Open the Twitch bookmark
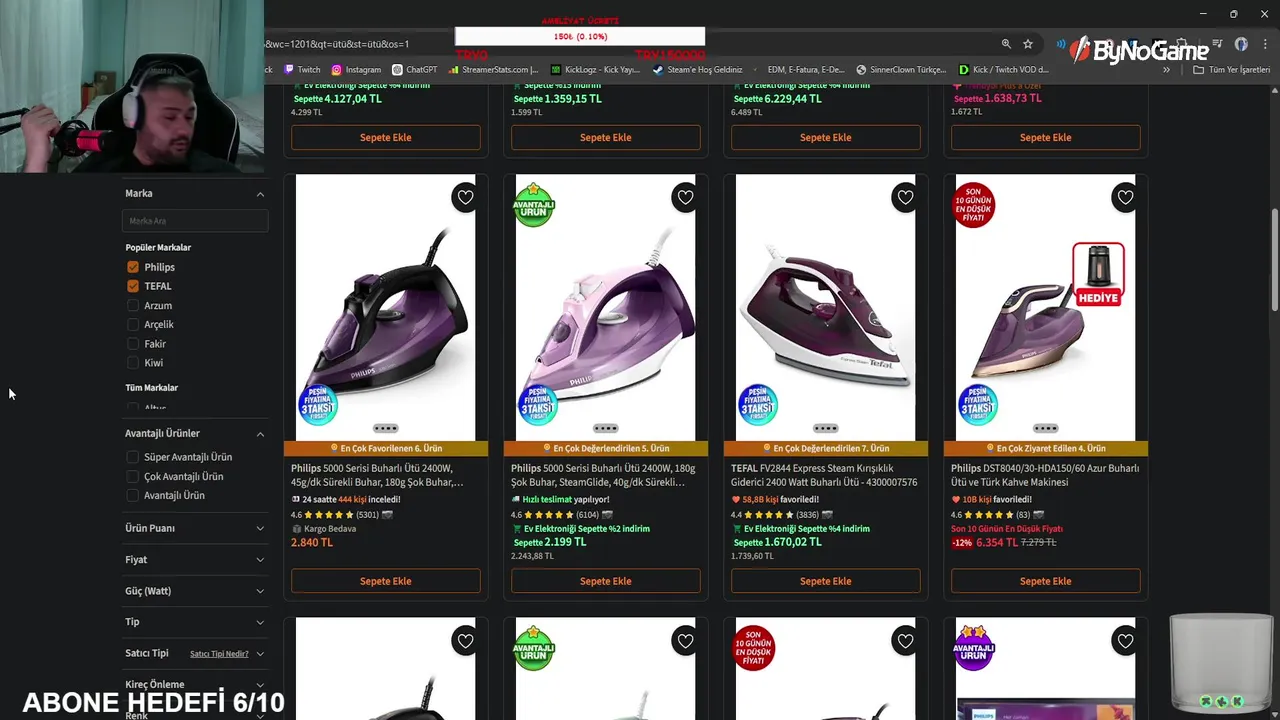Image resolution: width=1280 pixels, height=720 pixels. (302, 70)
